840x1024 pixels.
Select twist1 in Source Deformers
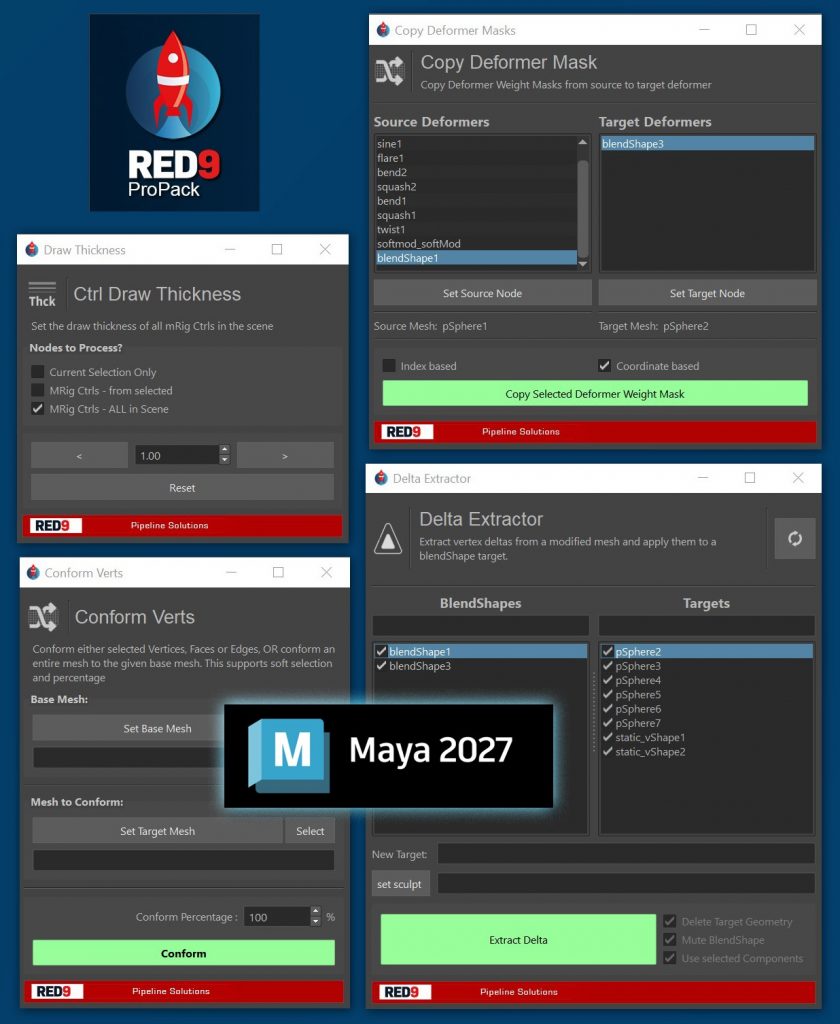(x=476, y=229)
